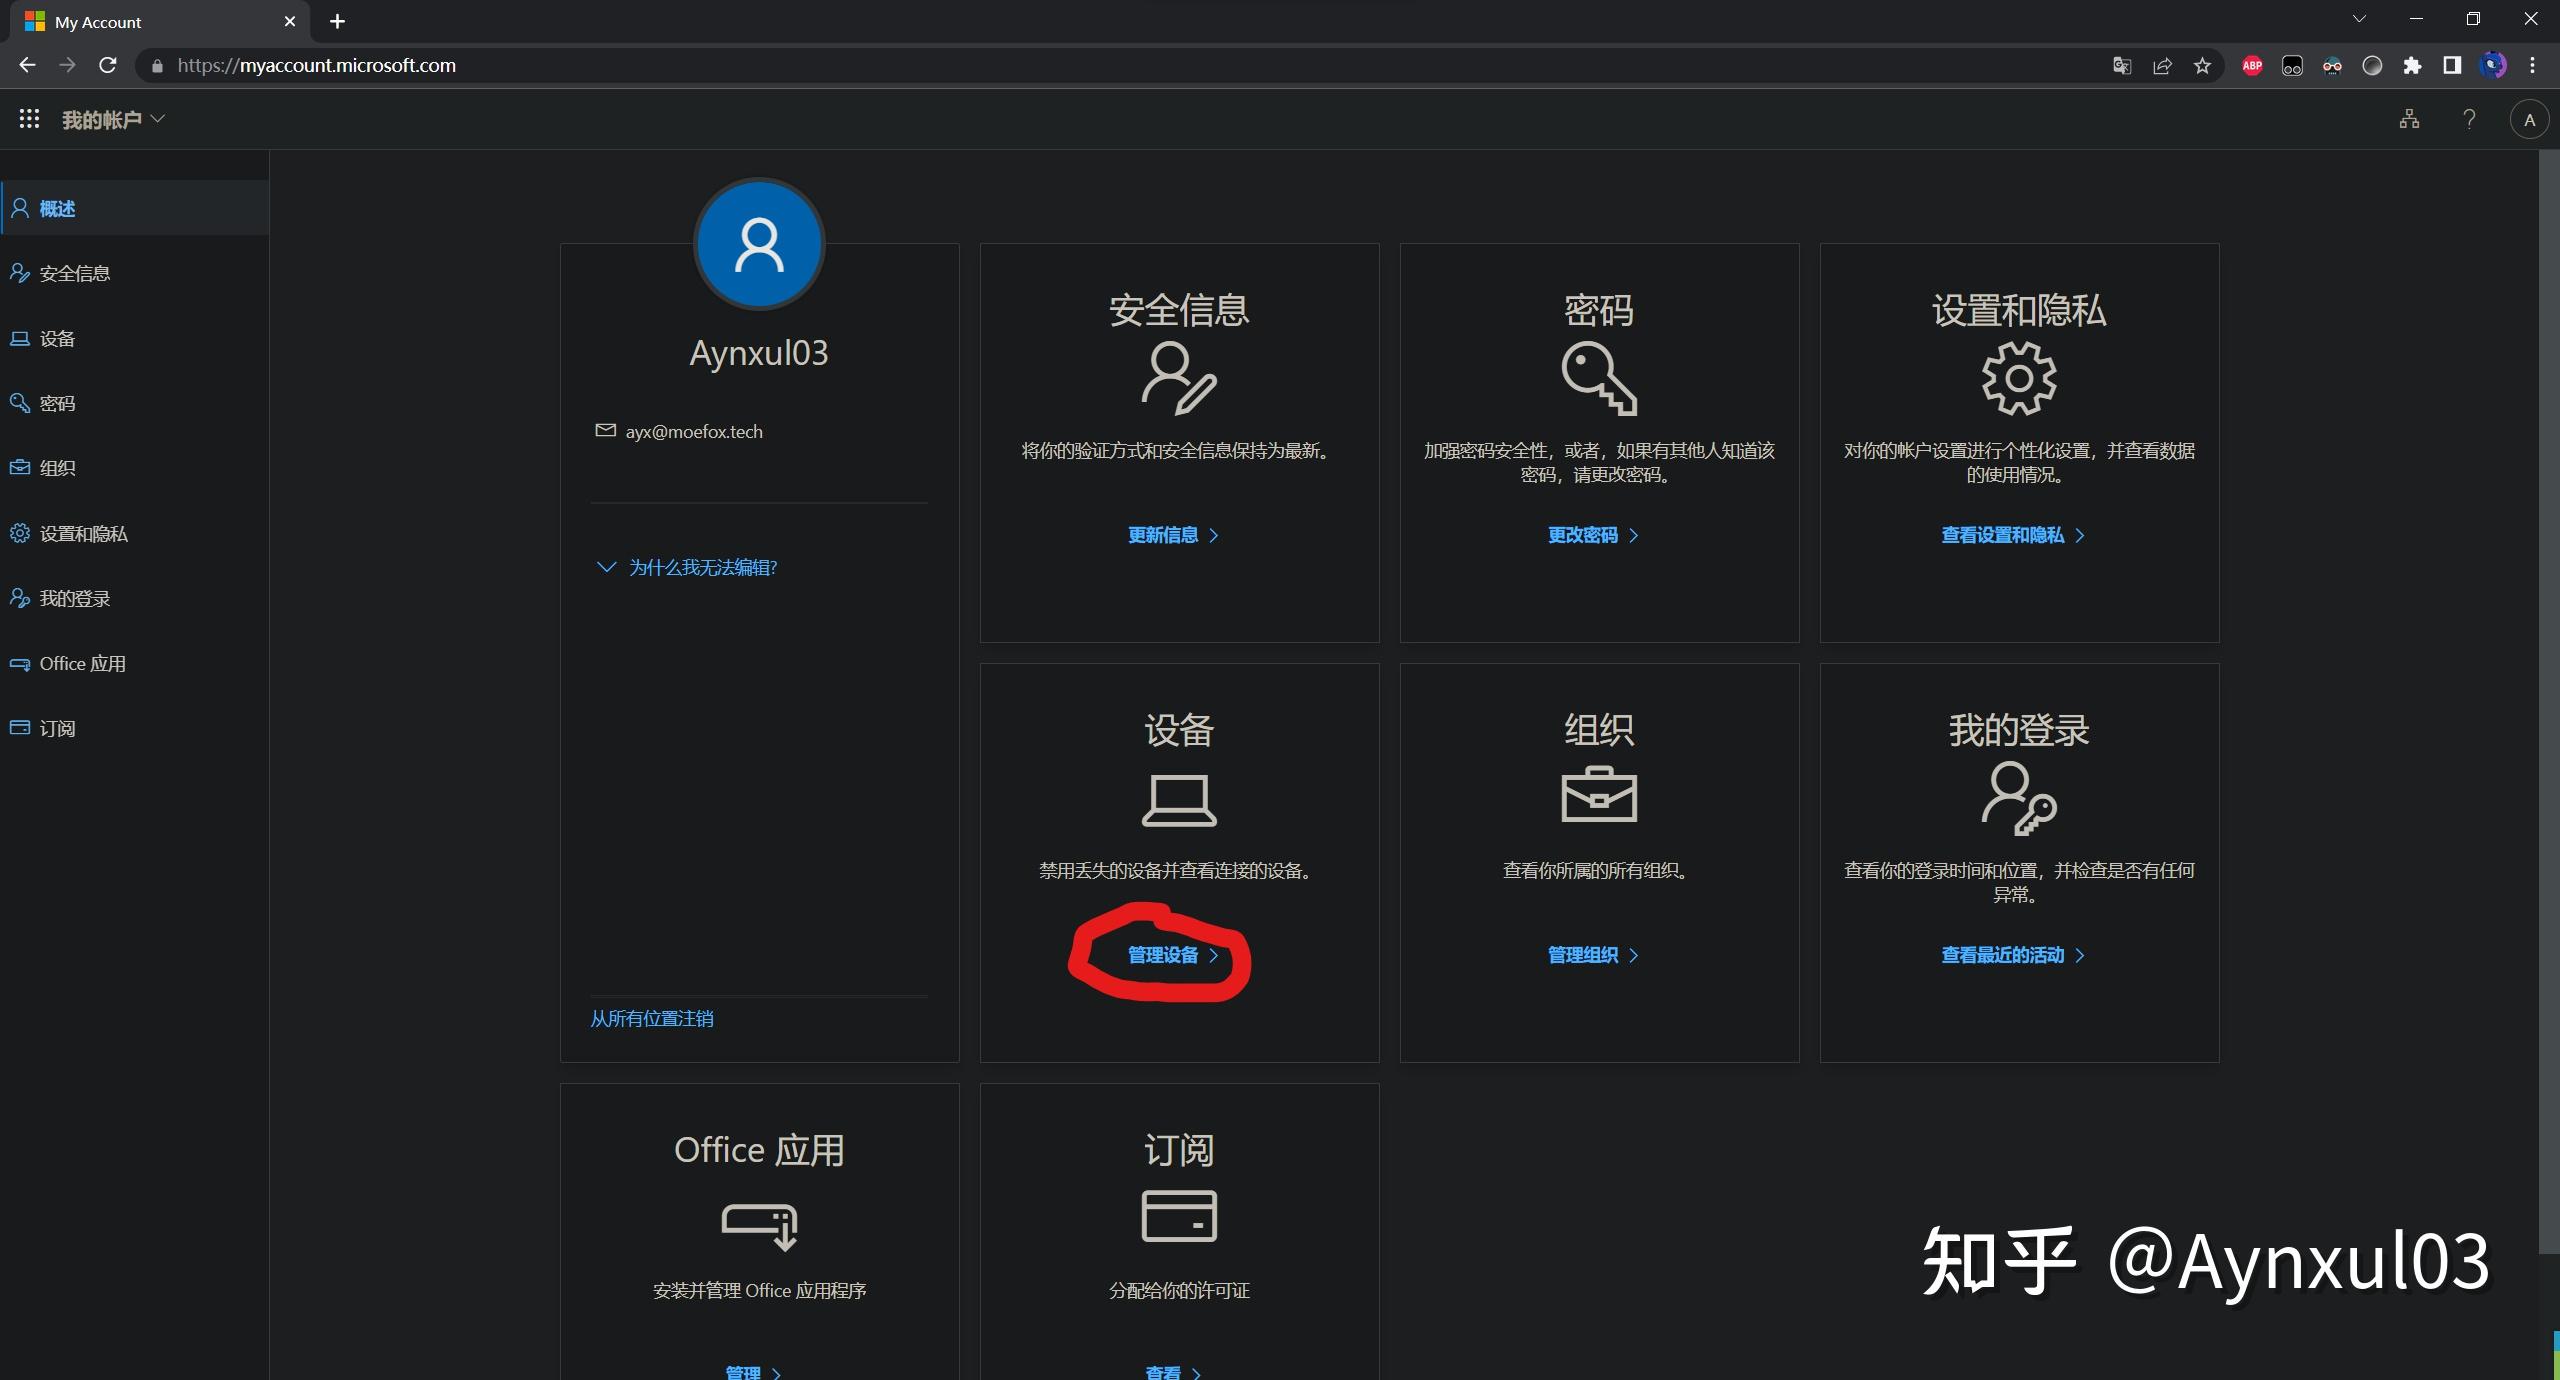Viewport: 2560px width, 1380px height.
Task: Open the app launcher waffle icon
Action: pyautogui.click(x=29, y=119)
